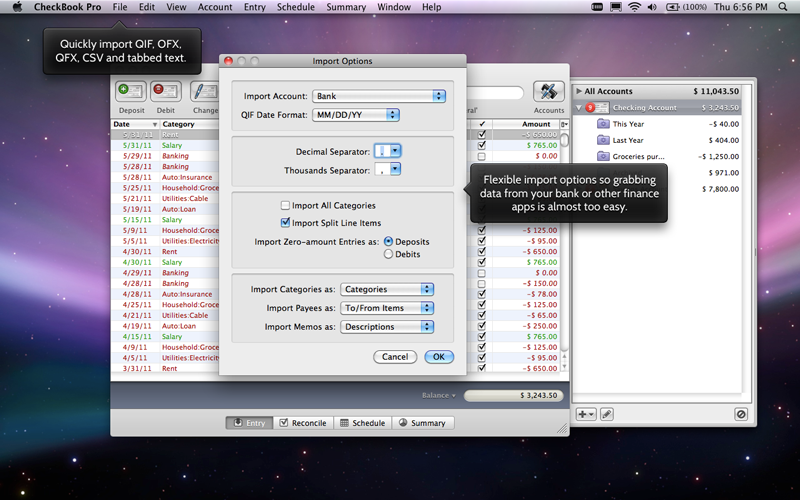Sort by the Category column header
The height and width of the screenshot is (500, 800).
tap(189, 124)
